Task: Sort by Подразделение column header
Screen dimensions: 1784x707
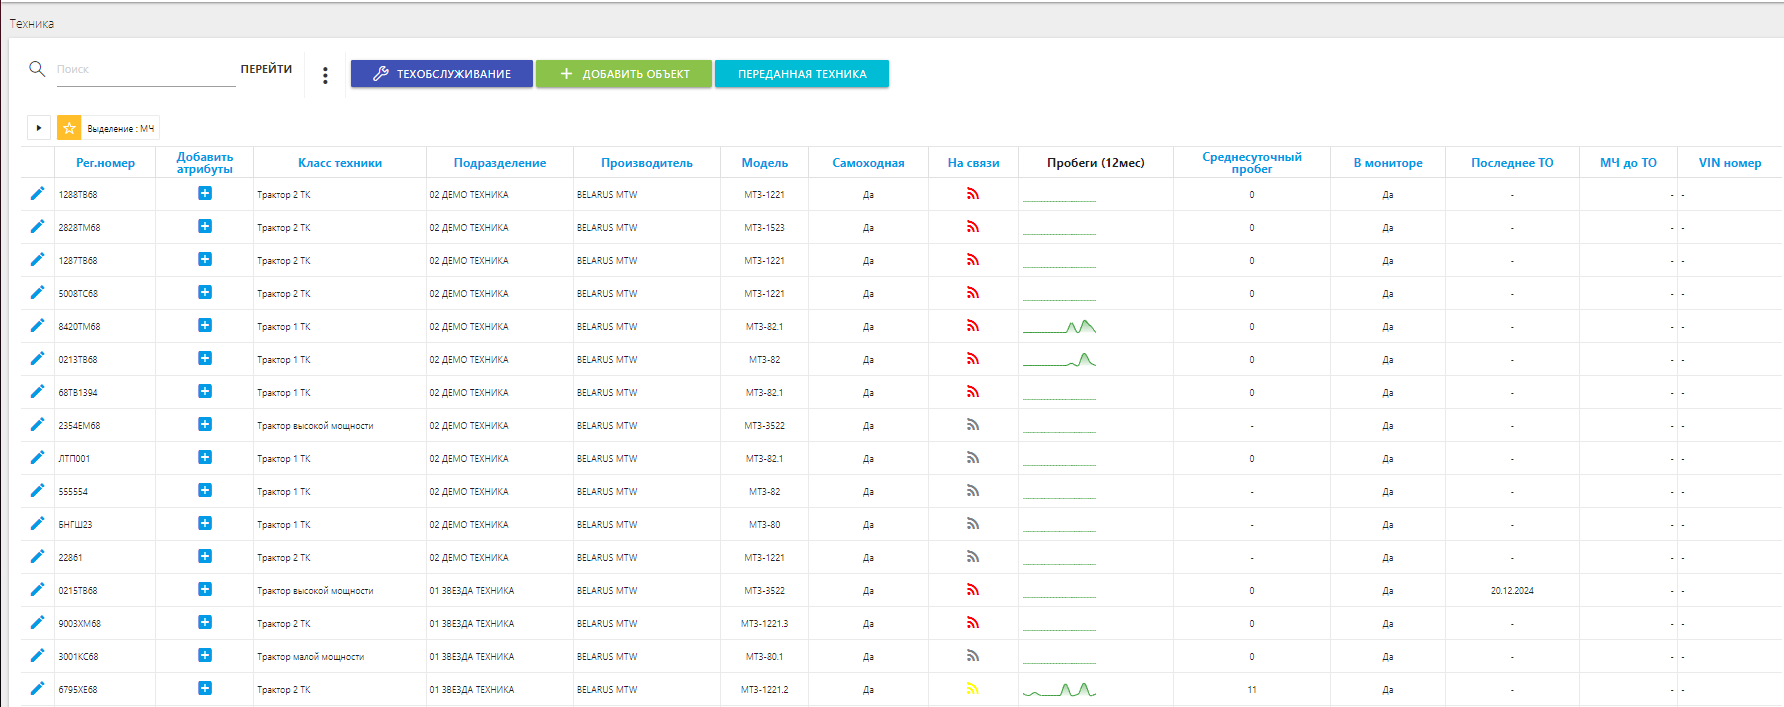Action: [x=499, y=163]
